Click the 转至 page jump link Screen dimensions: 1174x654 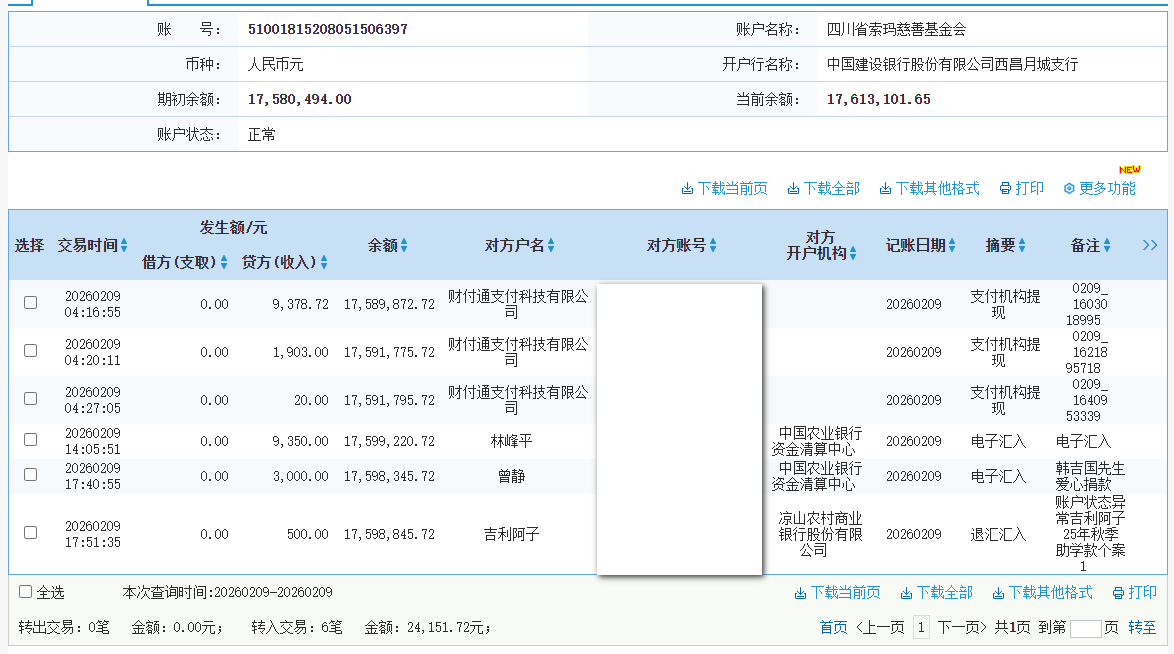1144,627
